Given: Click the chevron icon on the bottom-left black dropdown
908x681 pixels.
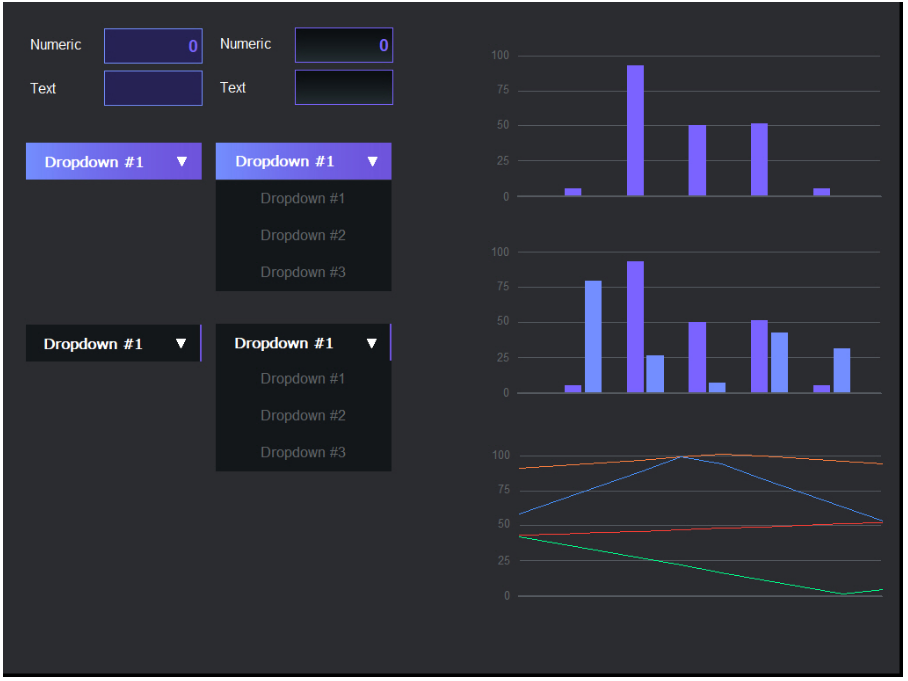Looking at the screenshot, I should click(183, 343).
